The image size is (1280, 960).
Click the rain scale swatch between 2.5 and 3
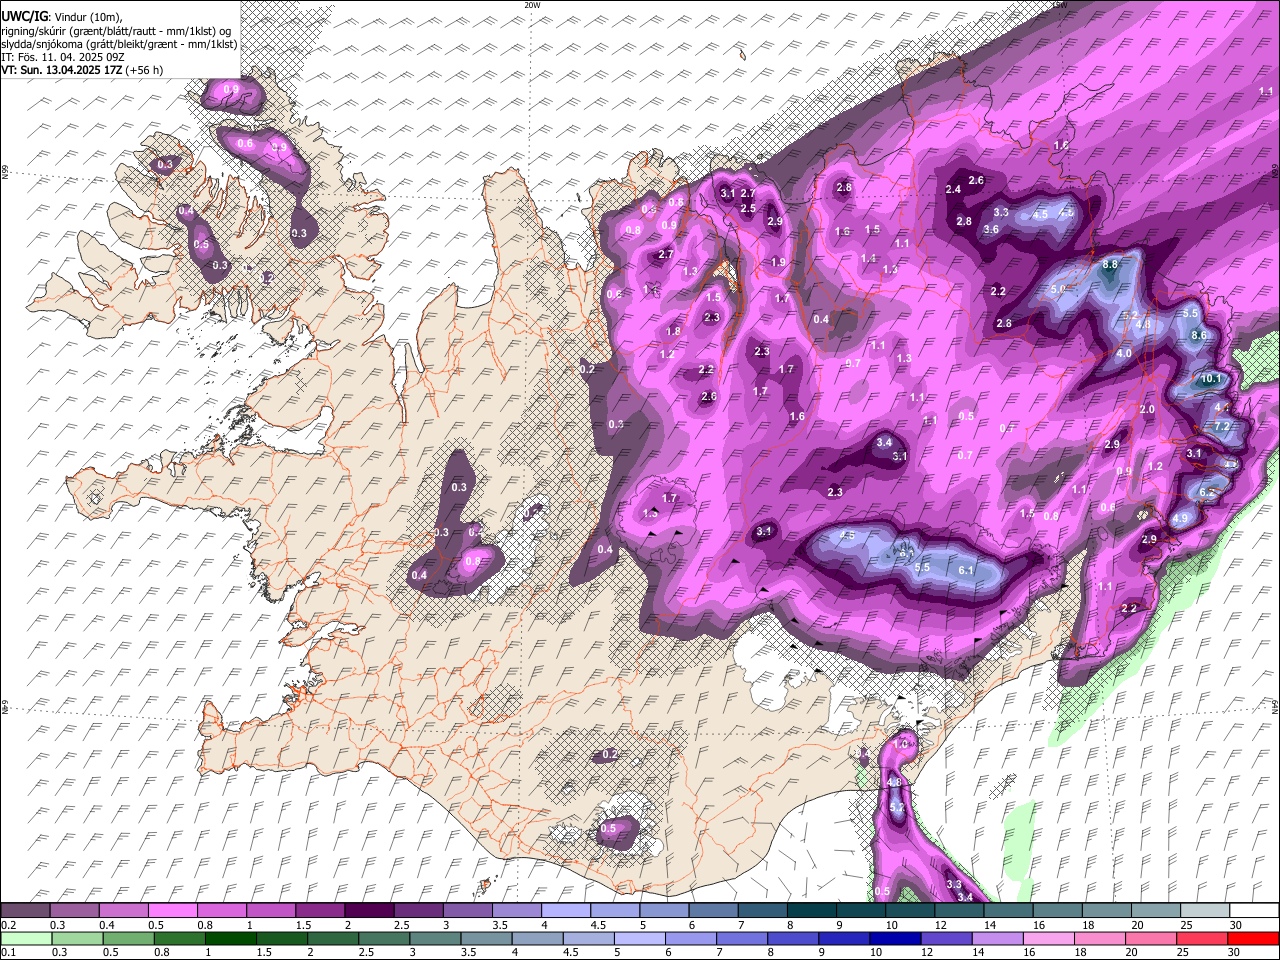383,938
